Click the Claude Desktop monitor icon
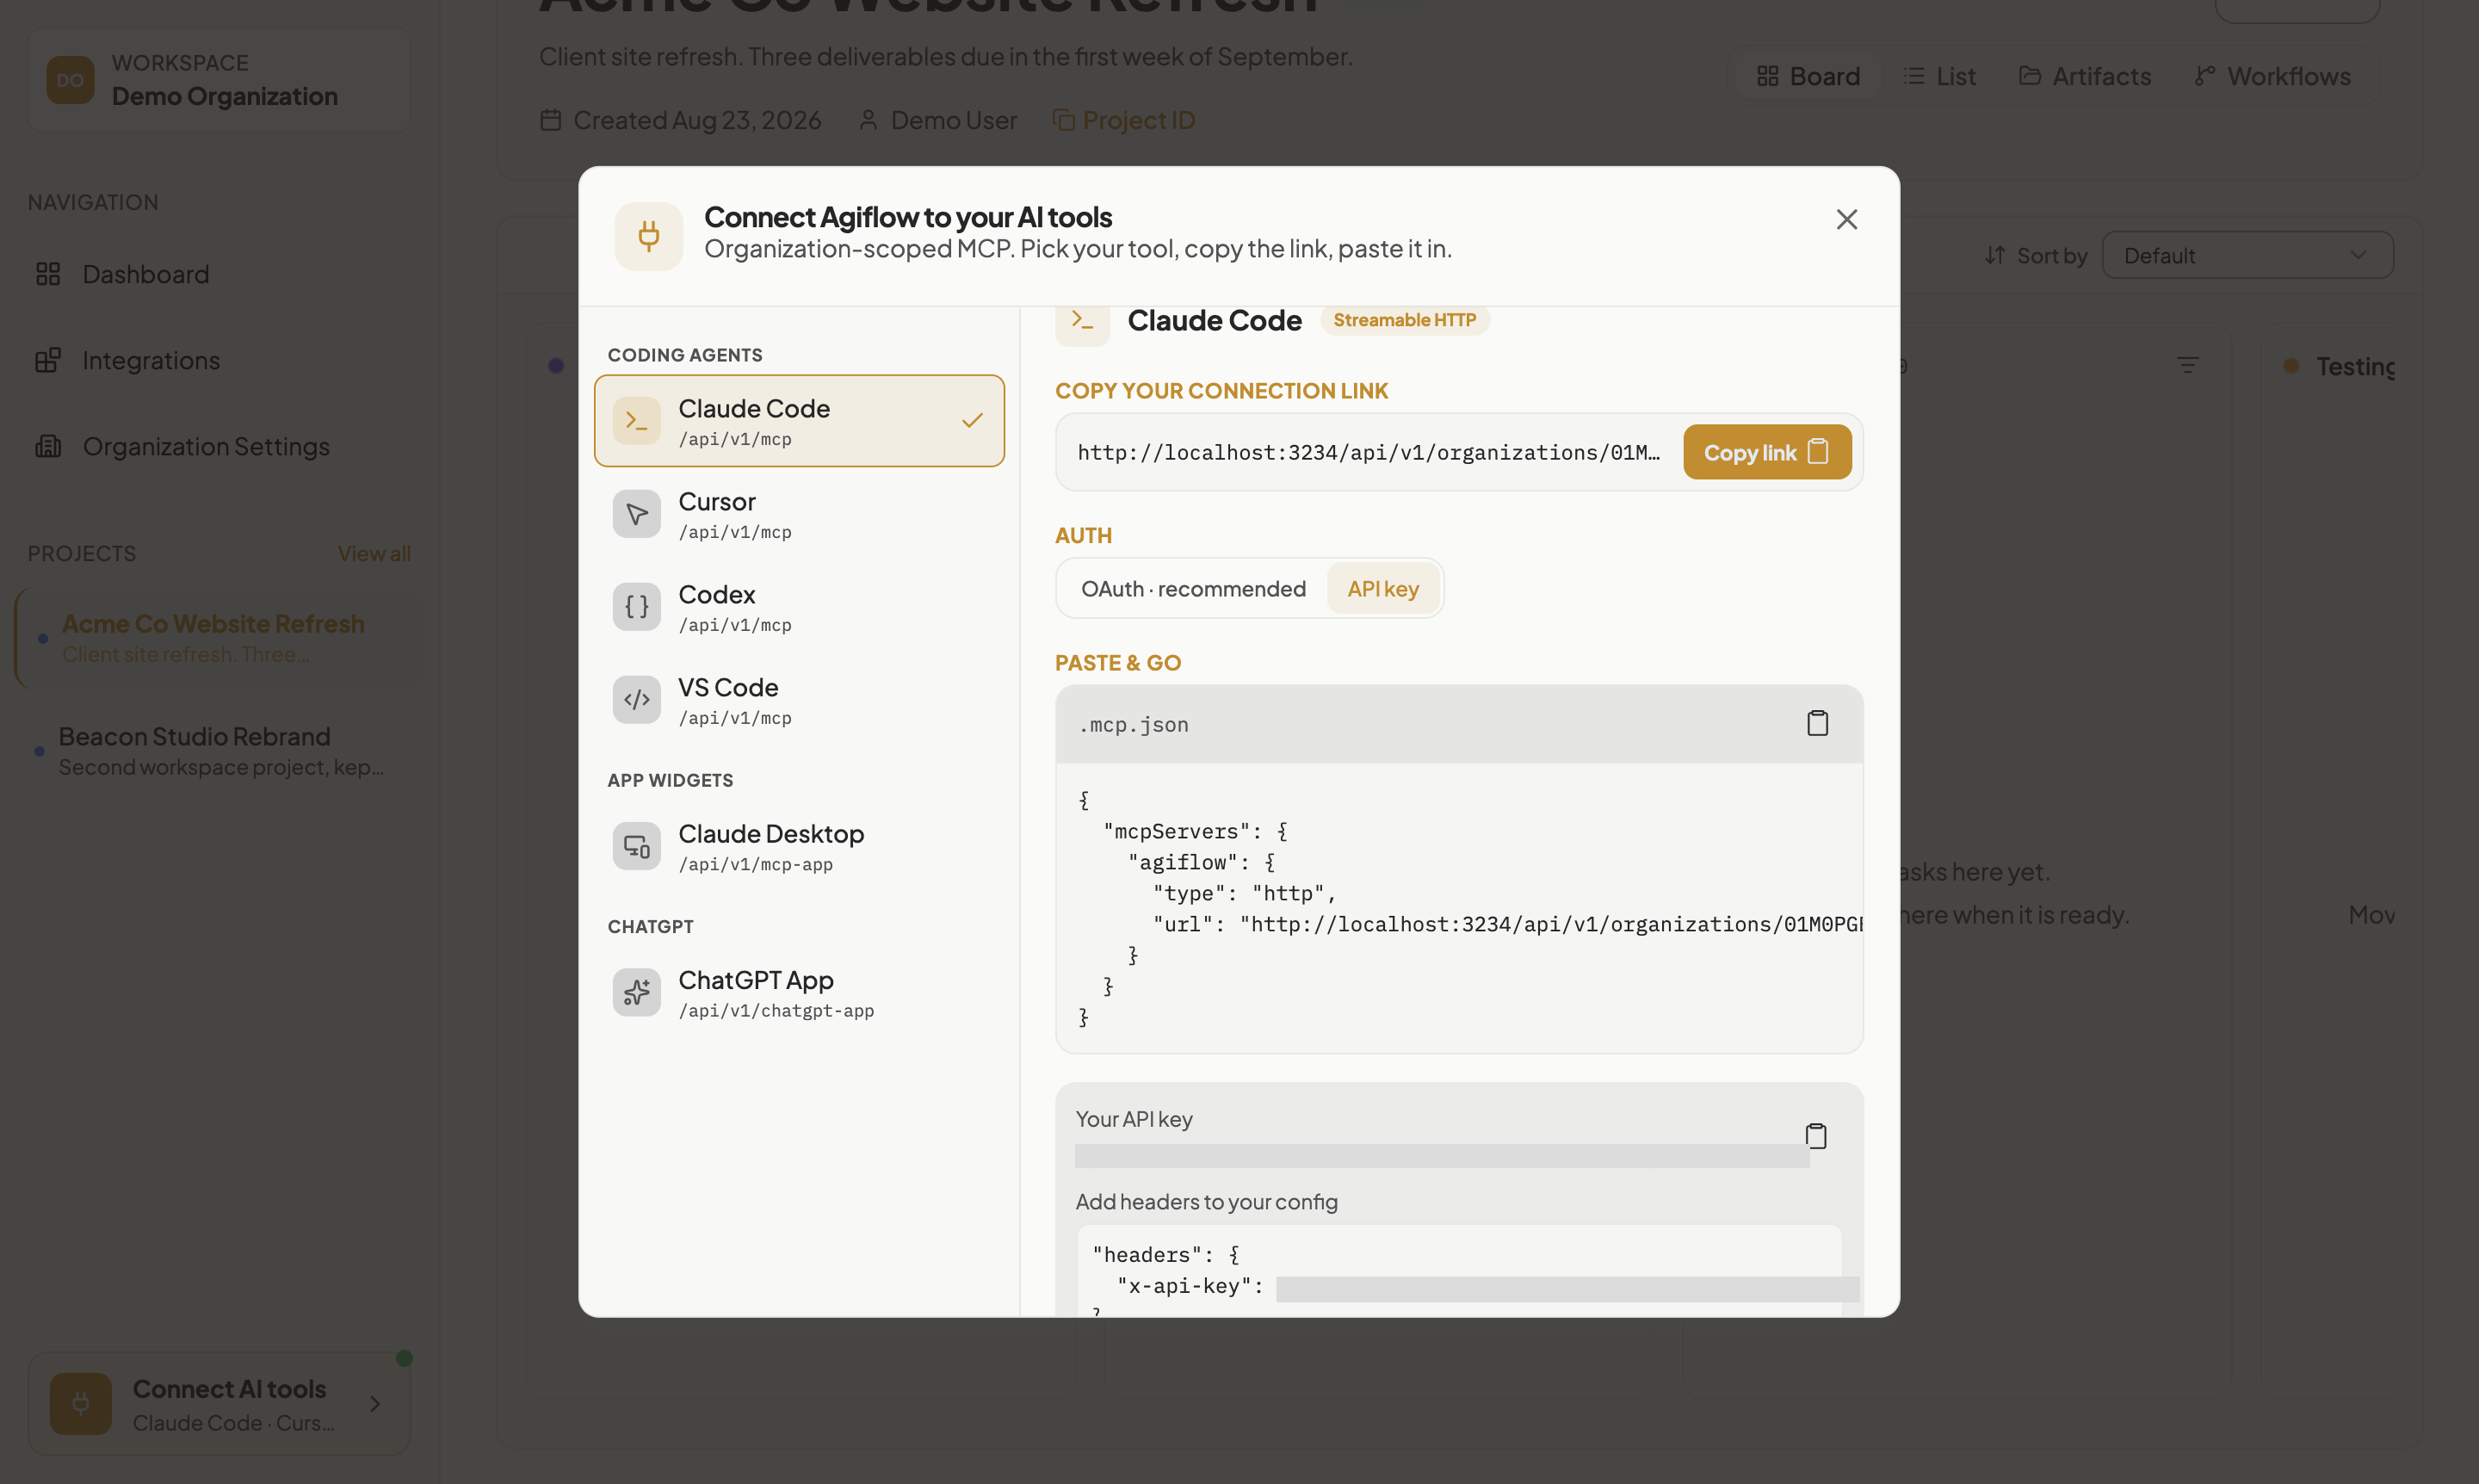This screenshot has width=2479, height=1484. coord(636,846)
